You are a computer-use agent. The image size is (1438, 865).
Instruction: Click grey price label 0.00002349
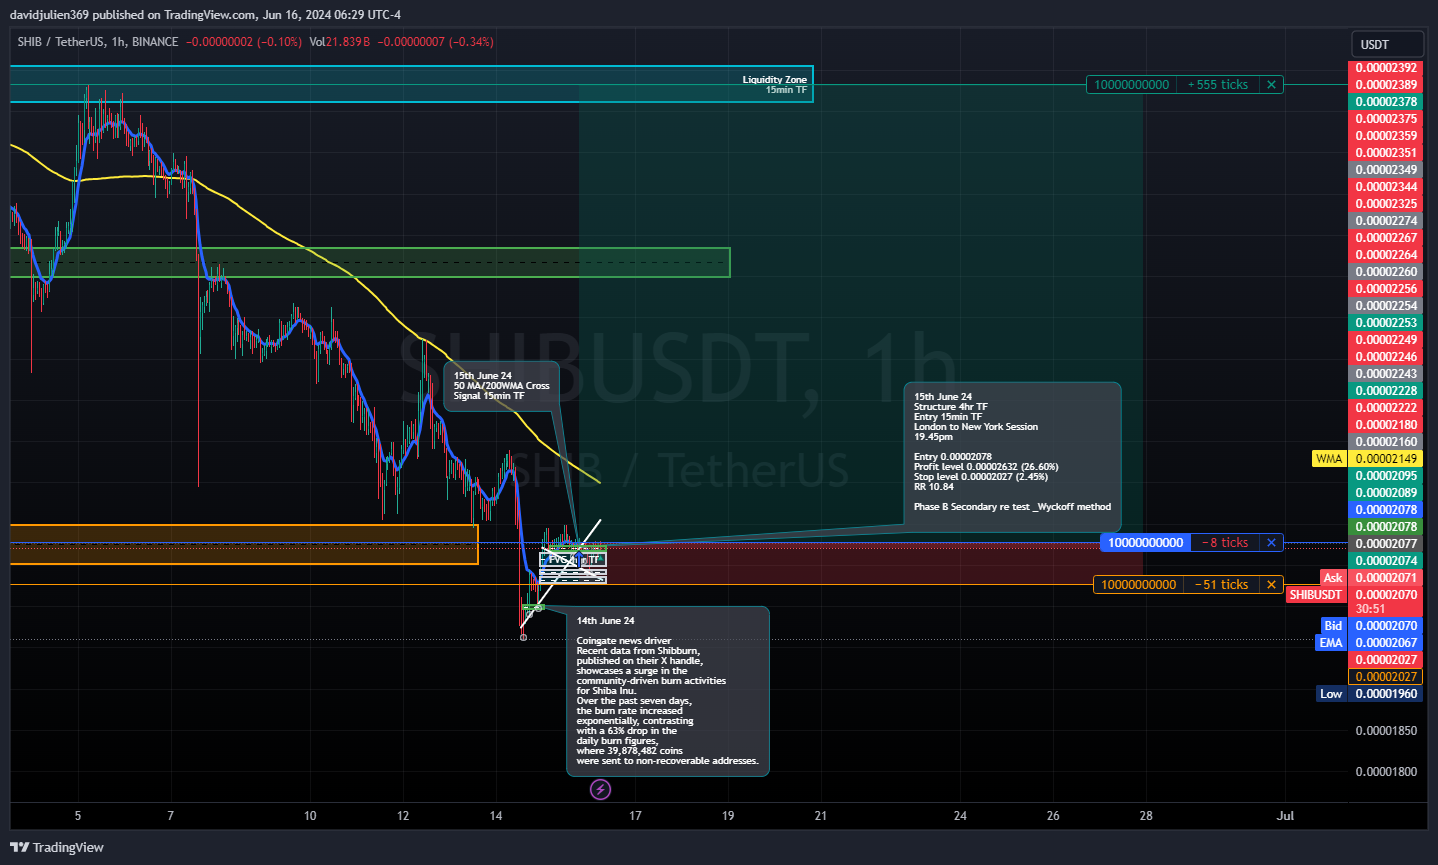pyautogui.click(x=1386, y=170)
